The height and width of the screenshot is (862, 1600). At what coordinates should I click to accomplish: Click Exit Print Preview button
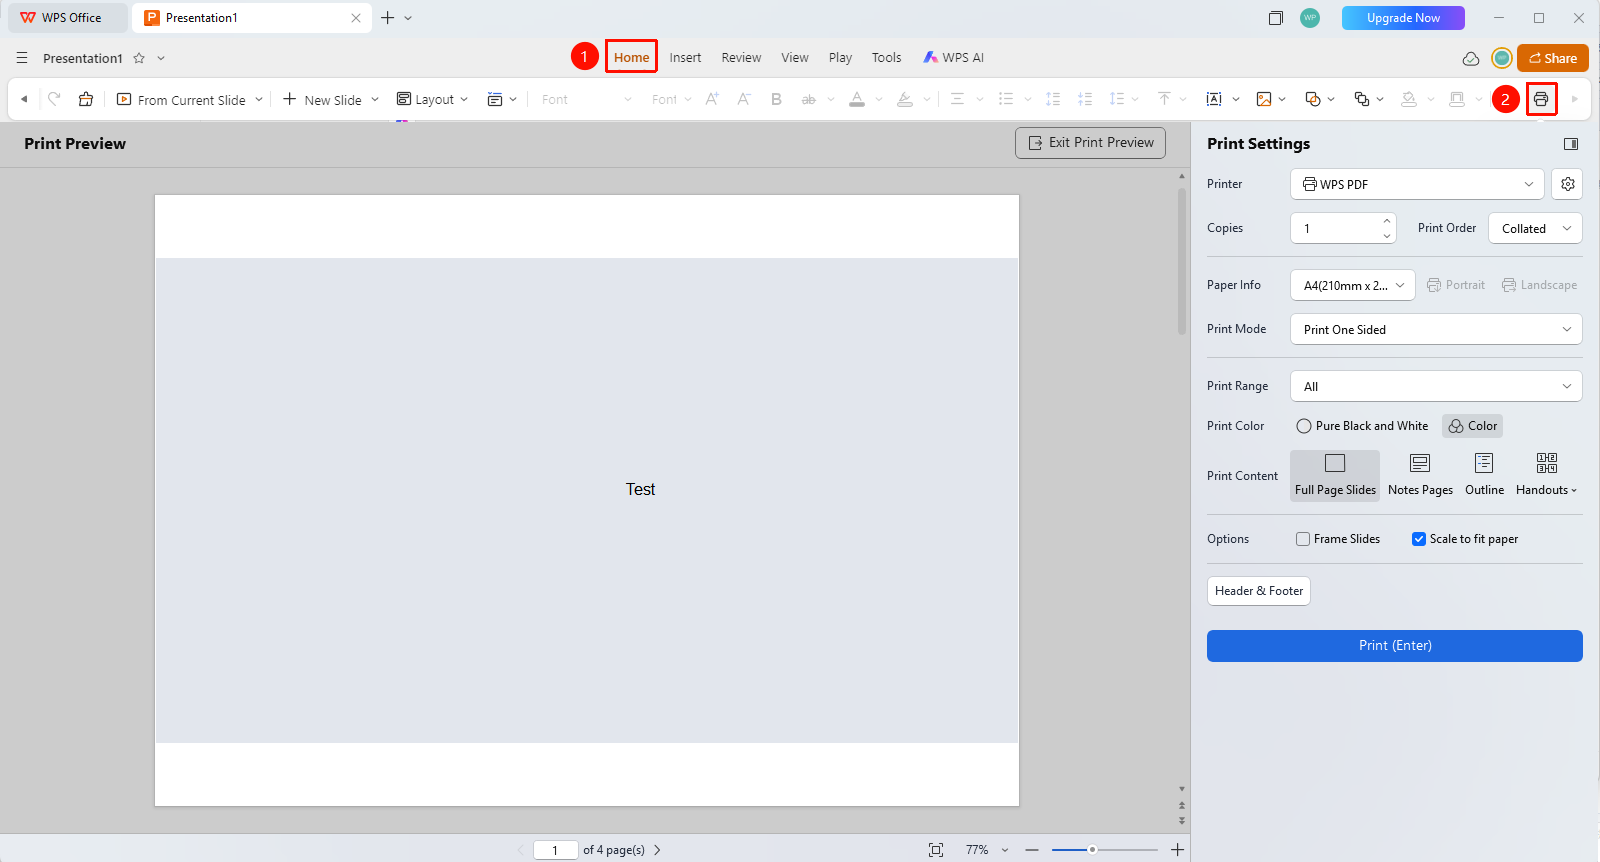1091,143
